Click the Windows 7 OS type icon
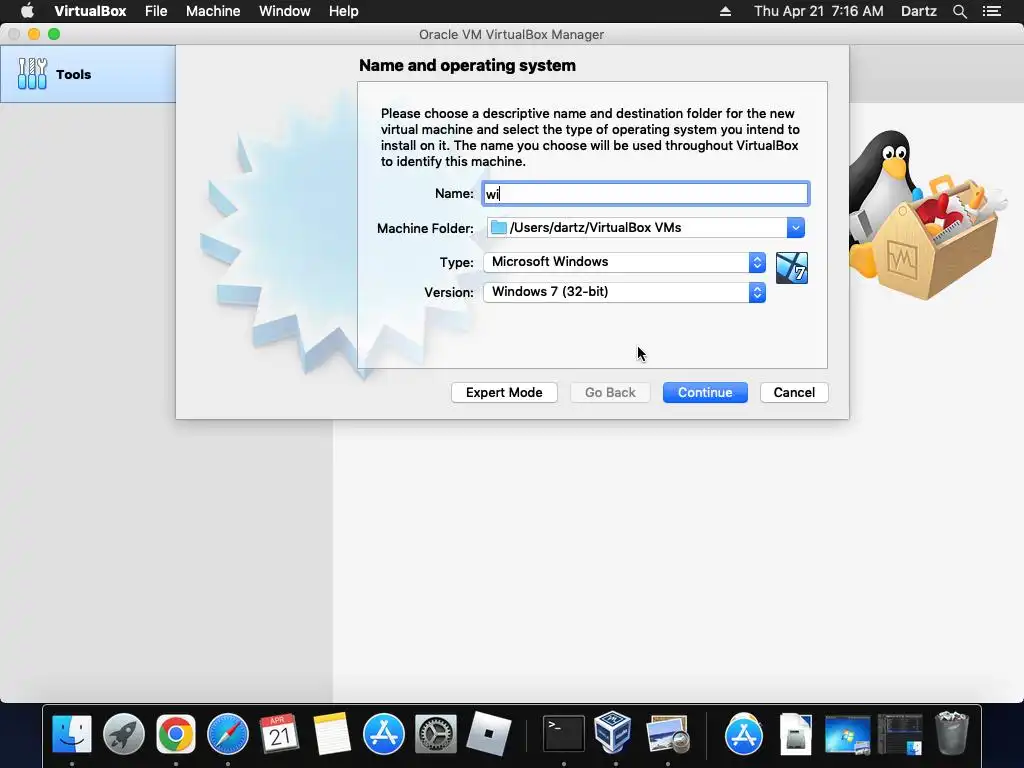 click(792, 268)
